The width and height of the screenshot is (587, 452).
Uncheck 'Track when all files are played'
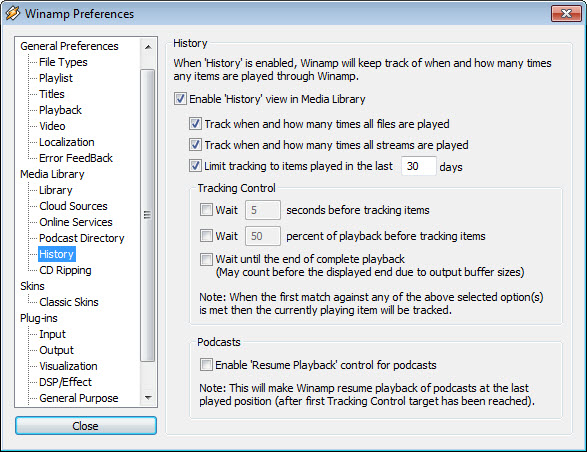pyautogui.click(x=195, y=124)
